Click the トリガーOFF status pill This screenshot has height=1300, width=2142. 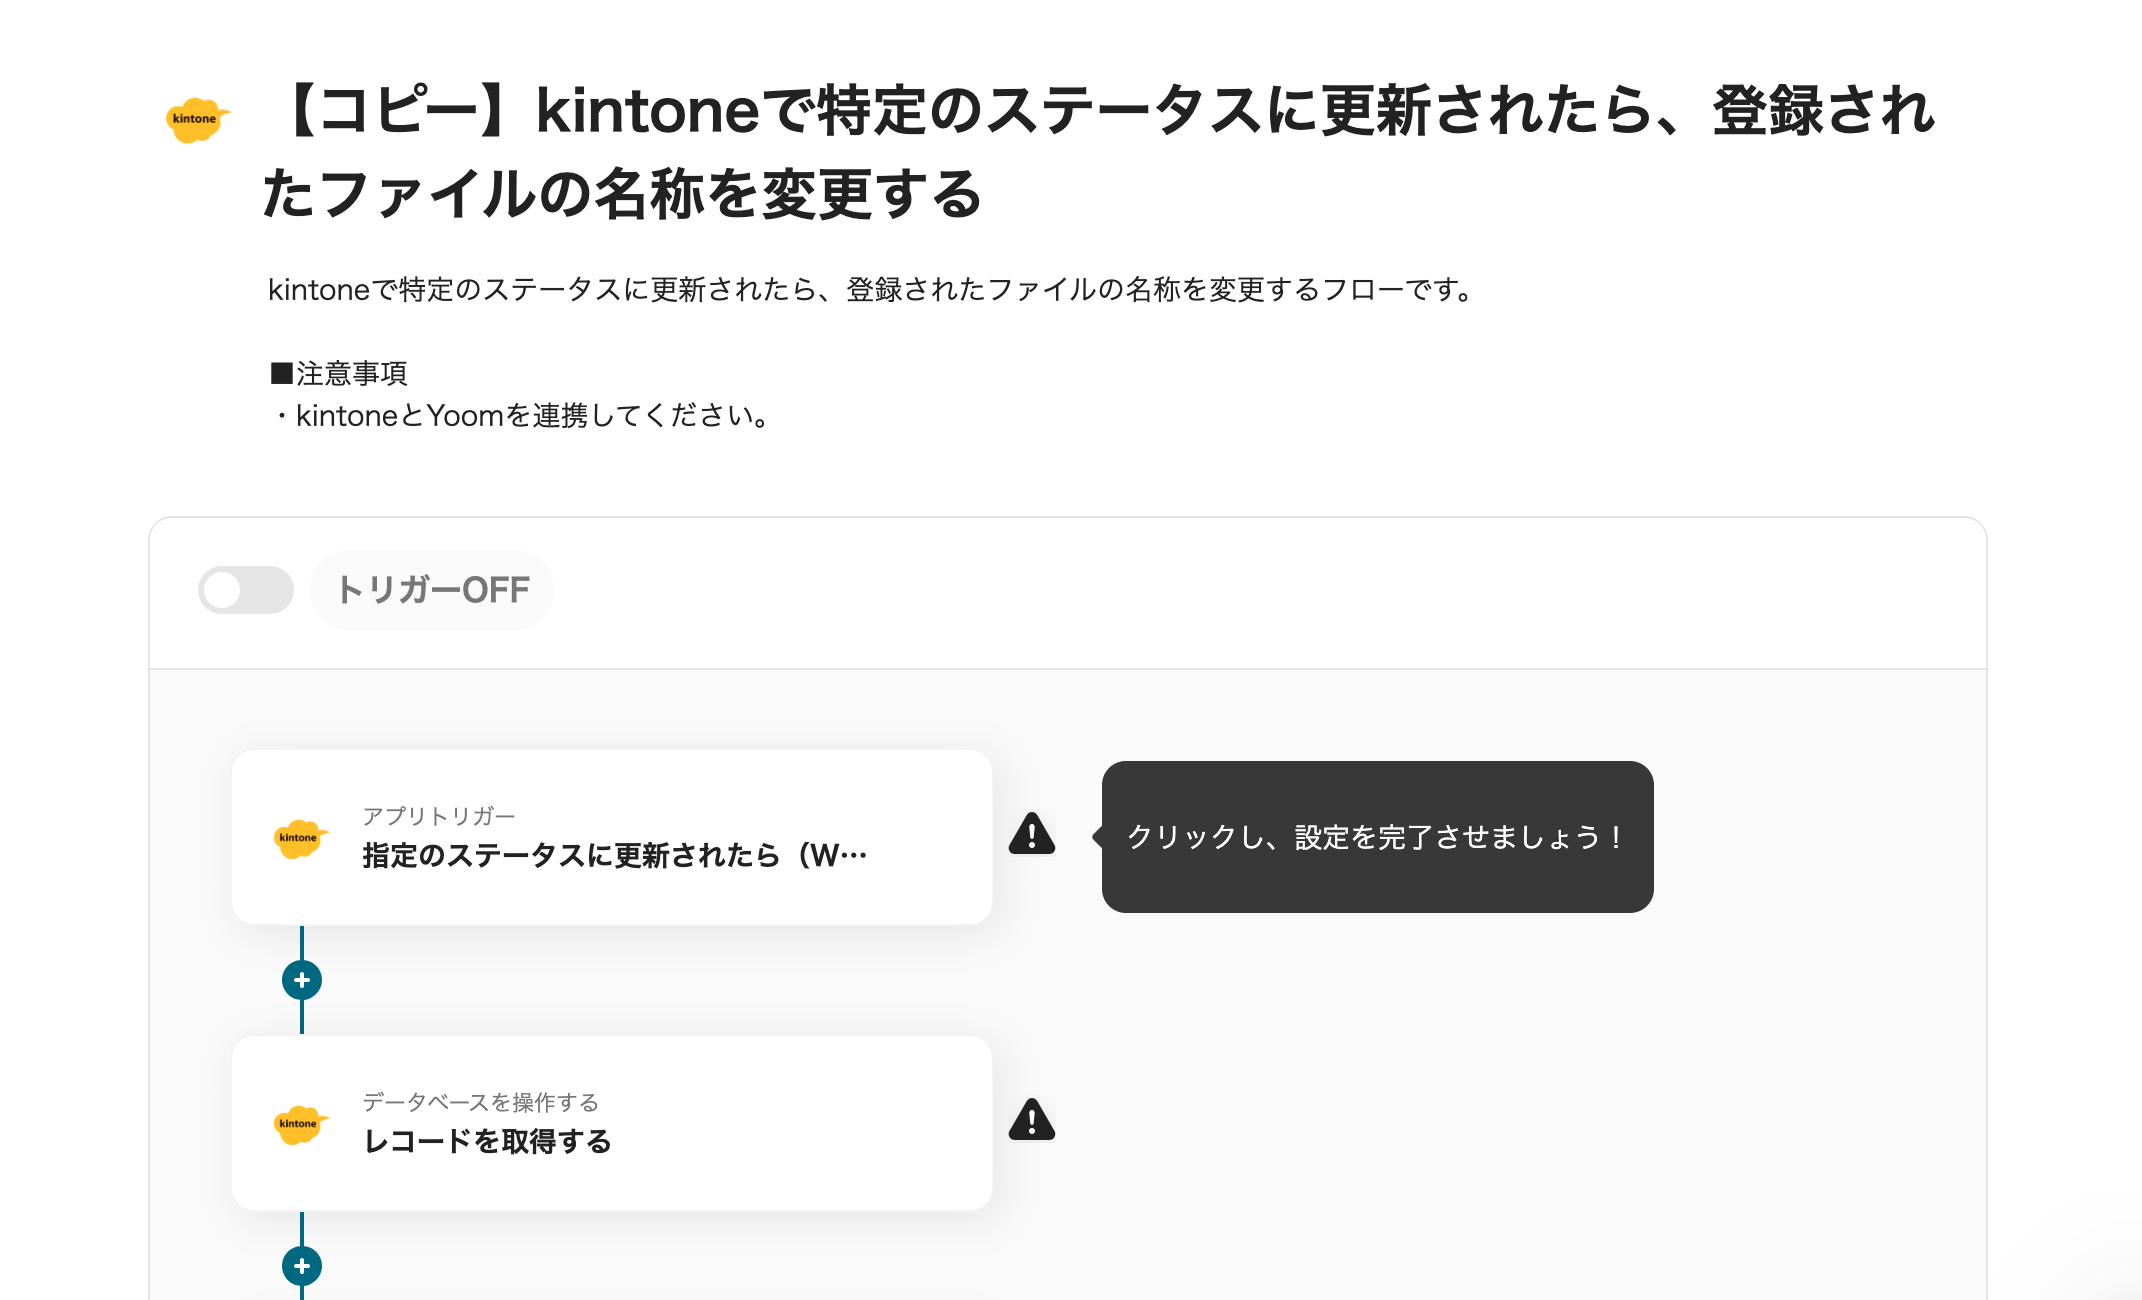432,589
